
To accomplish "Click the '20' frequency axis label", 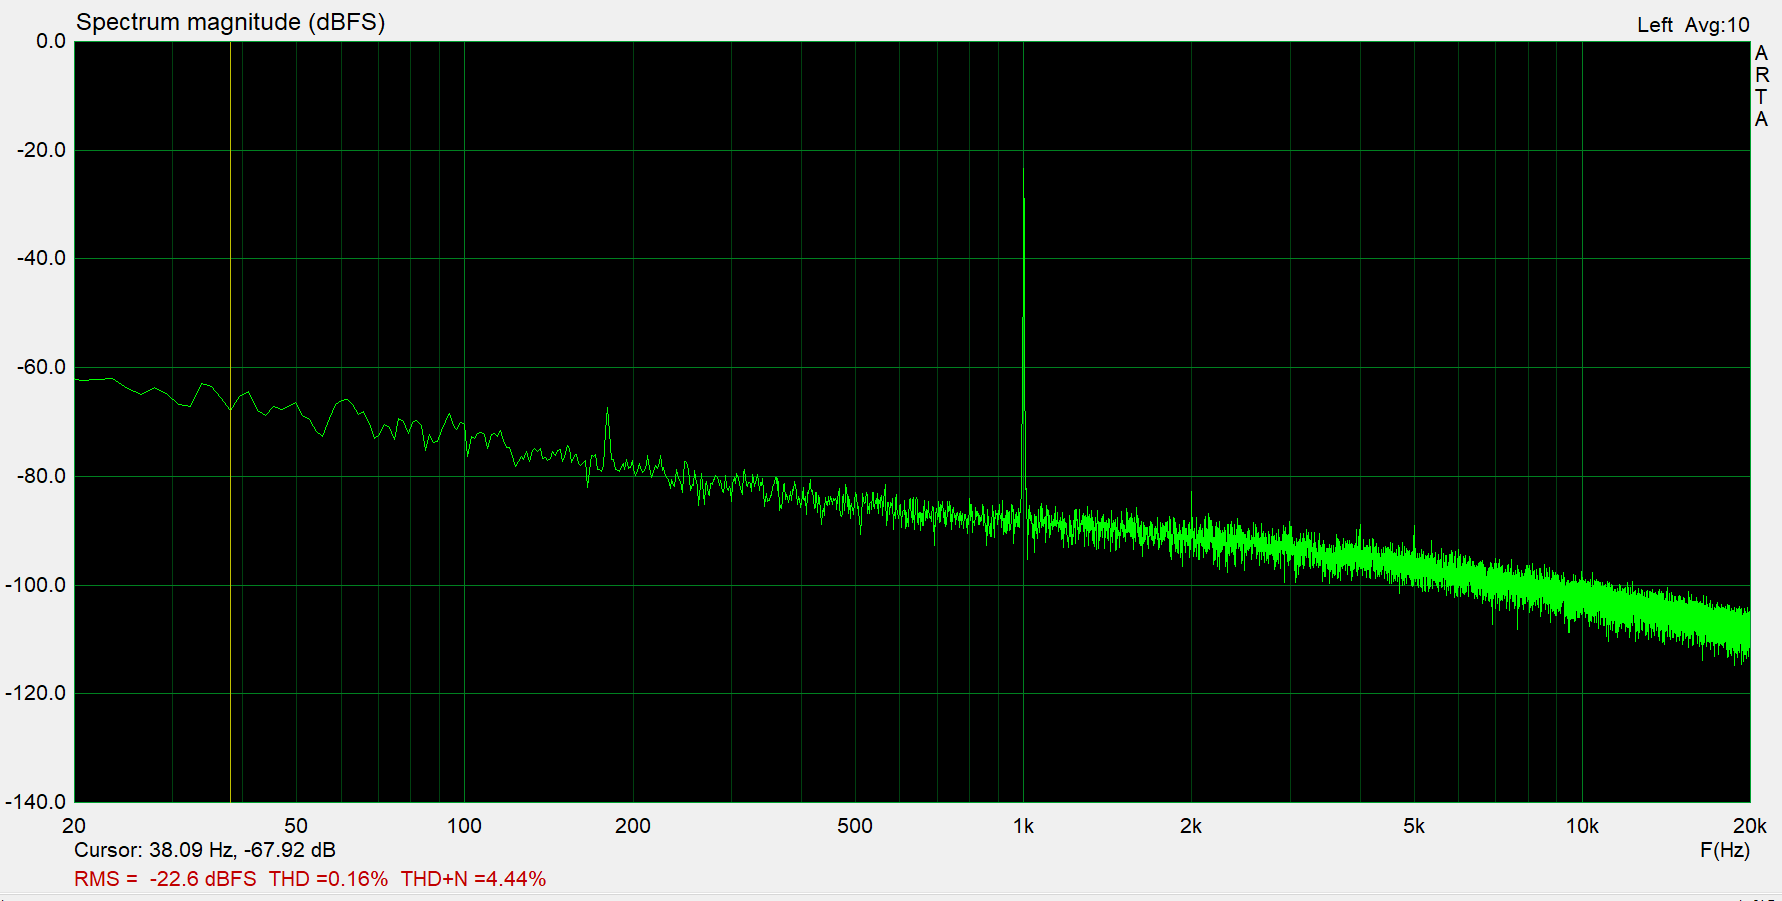I will [74, 826].
